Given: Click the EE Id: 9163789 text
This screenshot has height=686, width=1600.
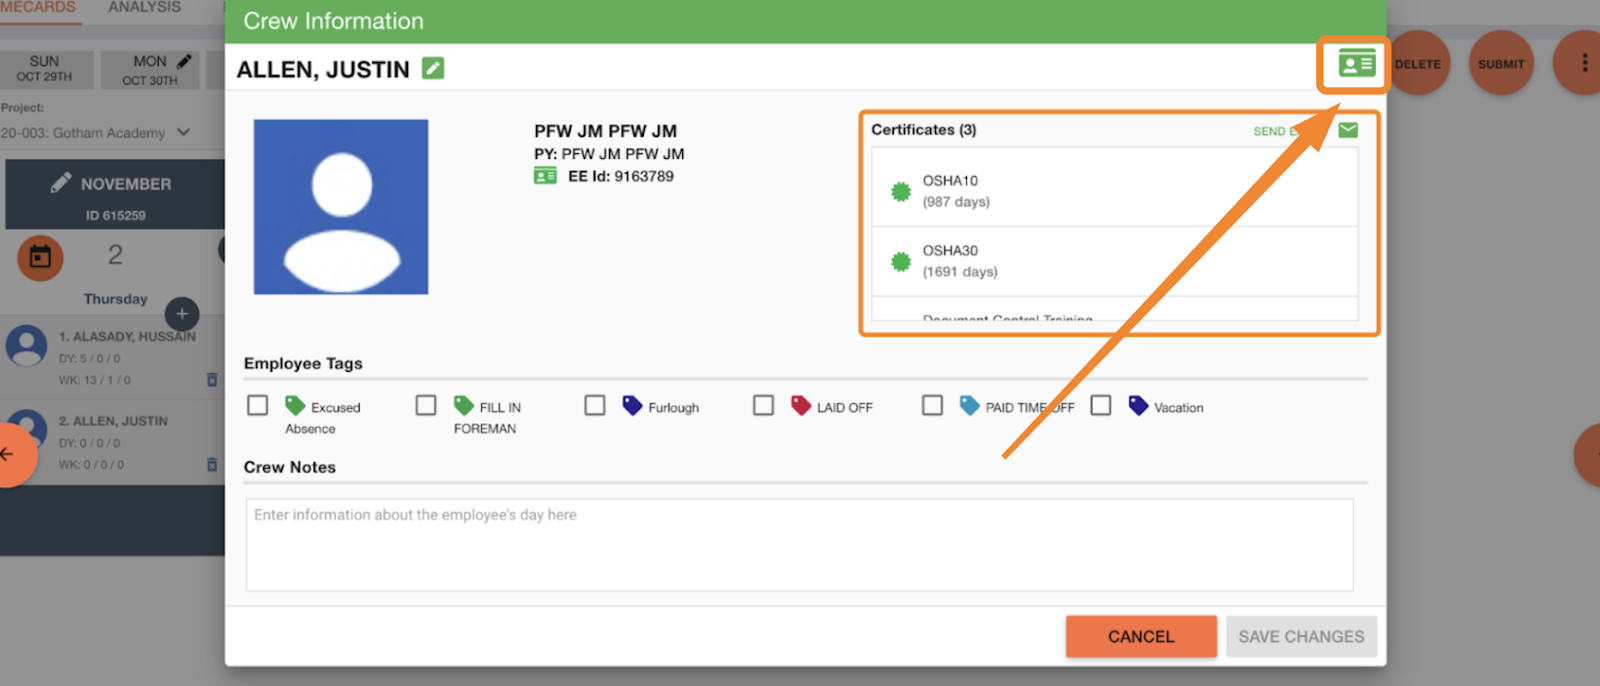Looking at the screenshot, I should [x=621, y=176].
